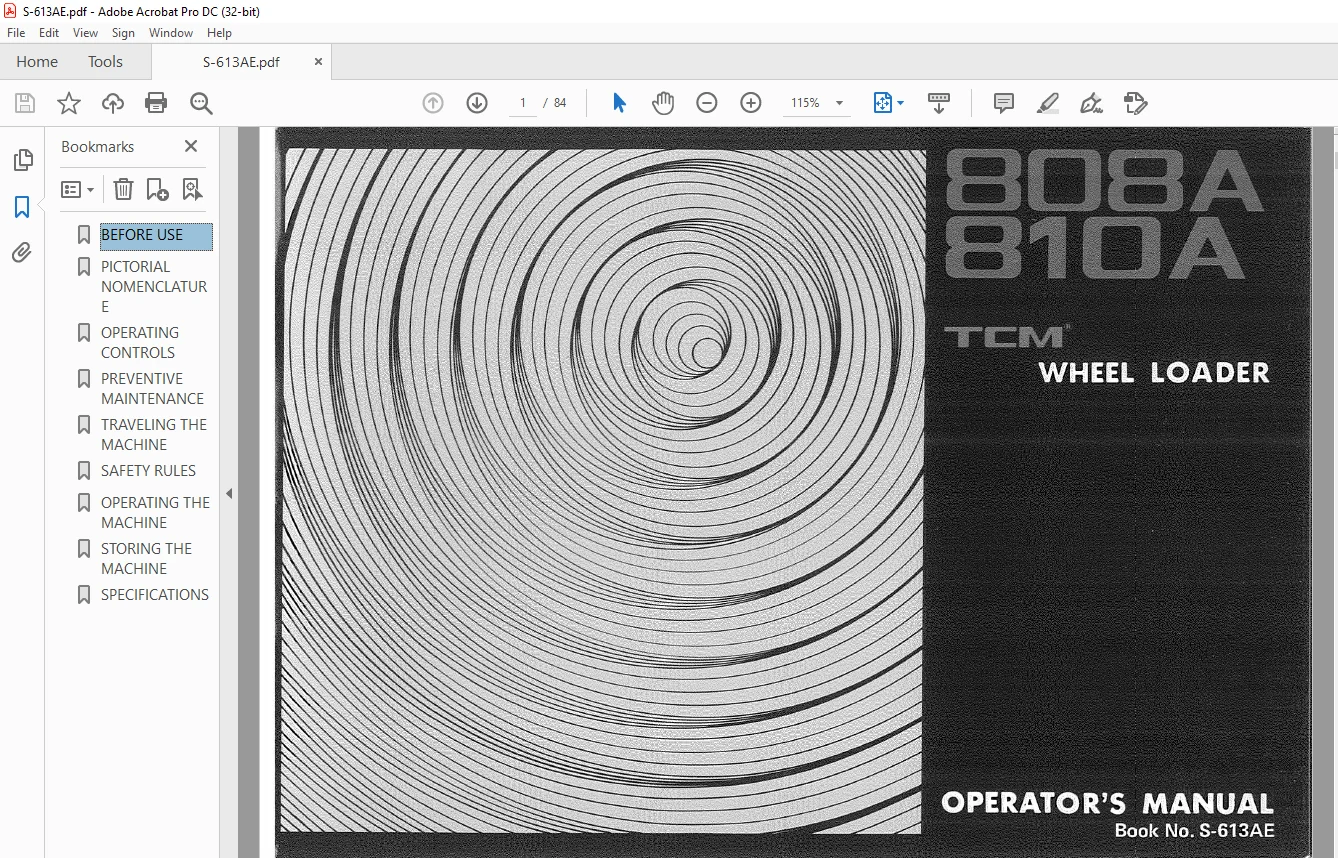The height and width of the screenshot is (858, 1338).
Task: Switch to the Home tab
Action: point(37,61)
